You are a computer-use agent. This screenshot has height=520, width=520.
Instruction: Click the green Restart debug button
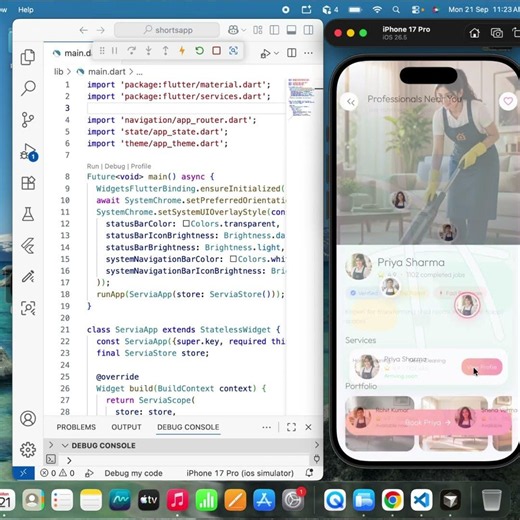(x=199, y=51)
